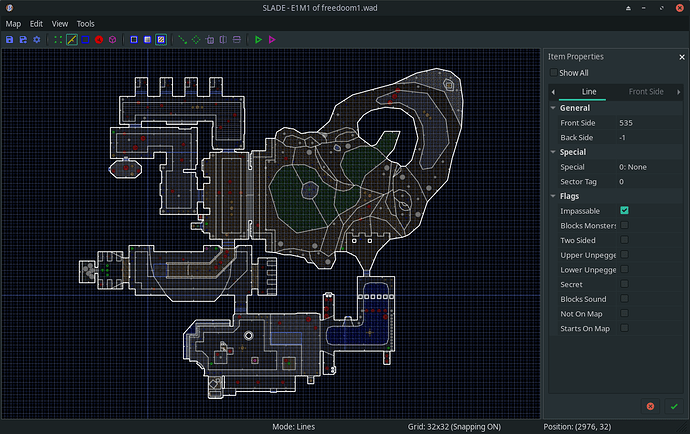Switch to Sectors edit mode
Viewport: 690px width, 434px height.
pos(86,39)
